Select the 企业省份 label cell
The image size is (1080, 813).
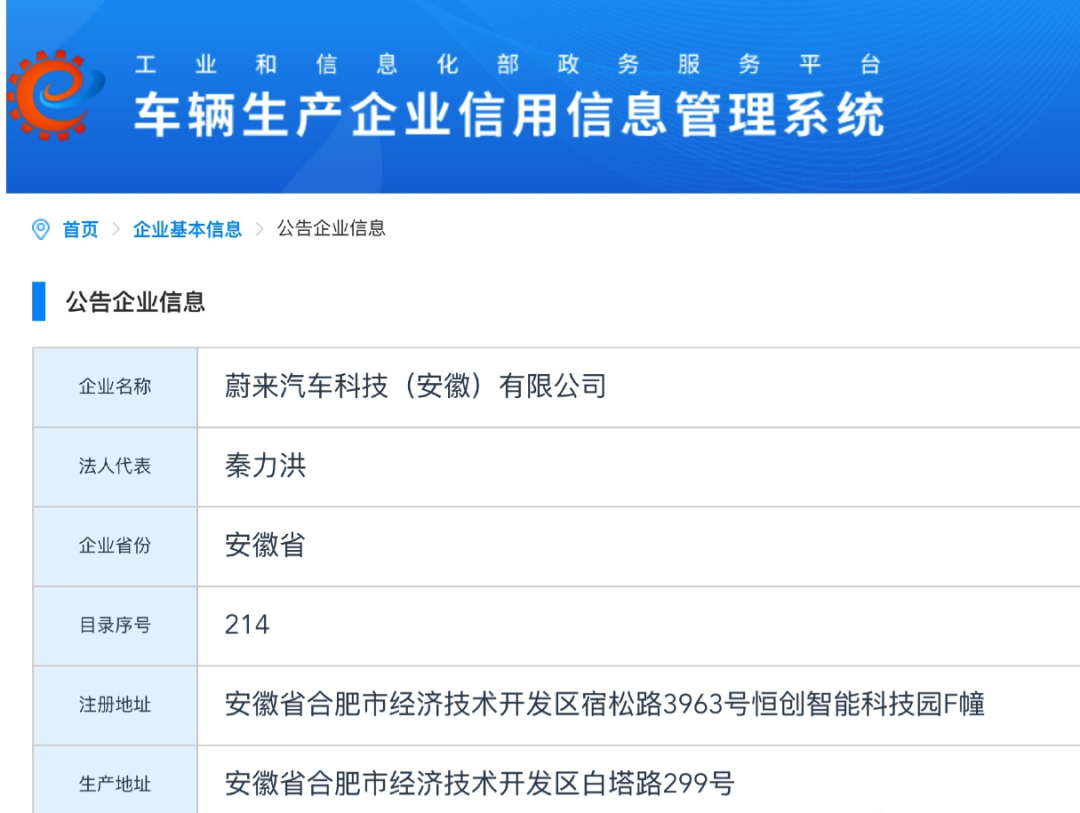point(115,546)
